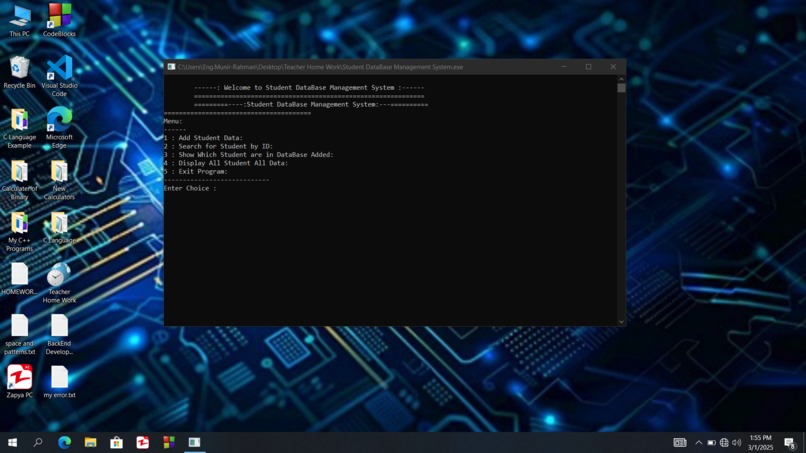This screenshot has height=453, width=806.
Task: Activate the console app taskbar button
Action: pos(194,442)
